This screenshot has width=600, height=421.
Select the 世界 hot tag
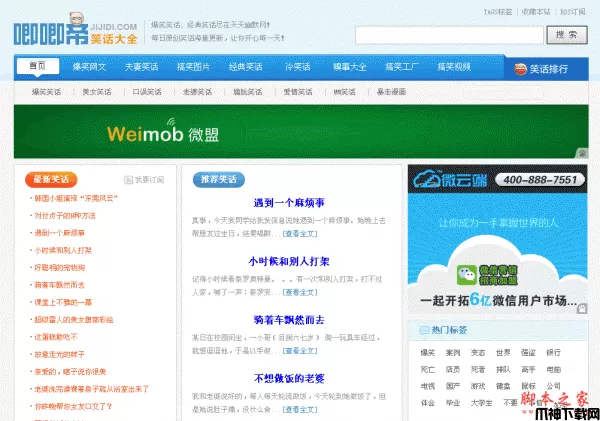[503, 353]
